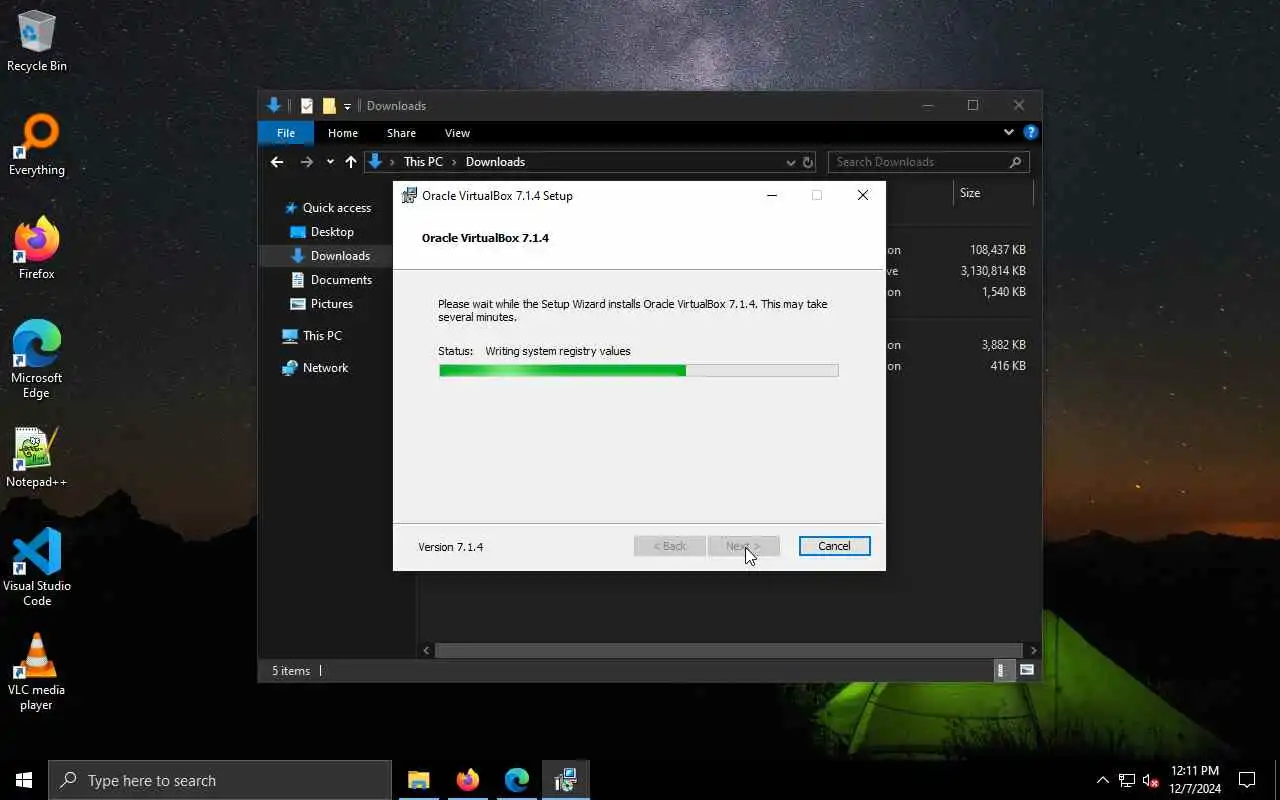Viewport: 1280px width, 800px height.
Task: Select the Microsoft Edge desktop shortcut
Action: click(37, 360)
